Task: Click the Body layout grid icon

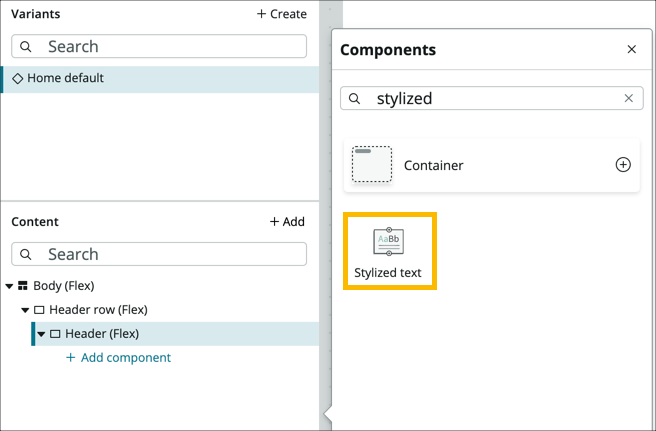Action: click(x=23, y=286)
